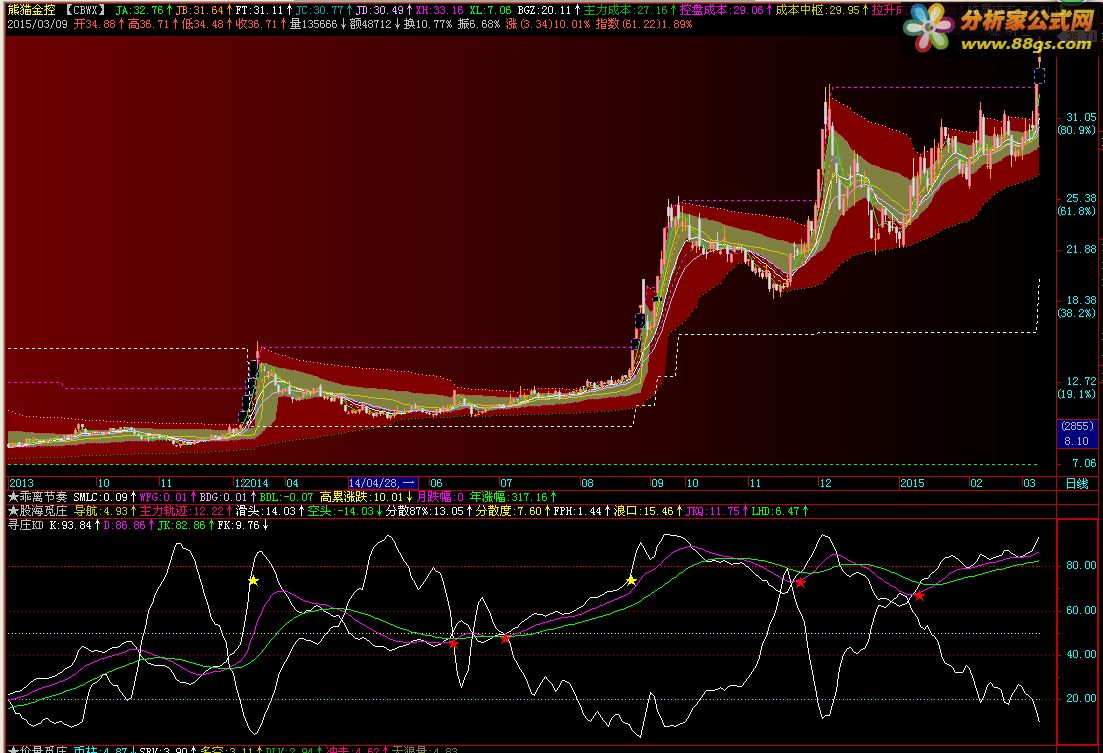The height and width of the screenshot is (753, 1103).
Task: Click the 熊猫金控 stock name
Action: point(31,10)
